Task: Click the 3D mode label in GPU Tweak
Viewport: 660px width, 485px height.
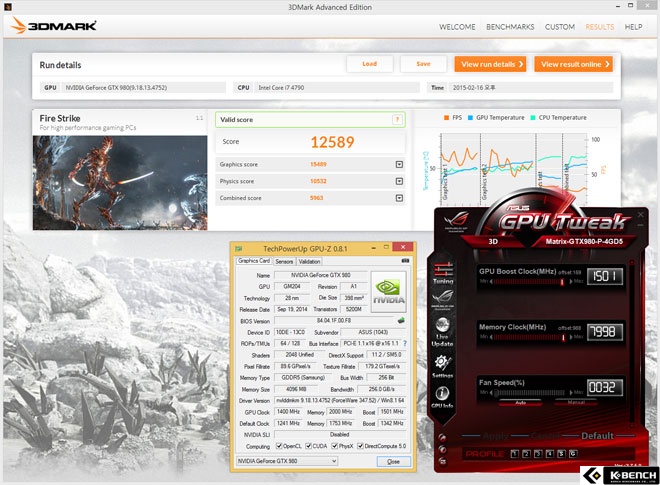Action: [493, 241]
